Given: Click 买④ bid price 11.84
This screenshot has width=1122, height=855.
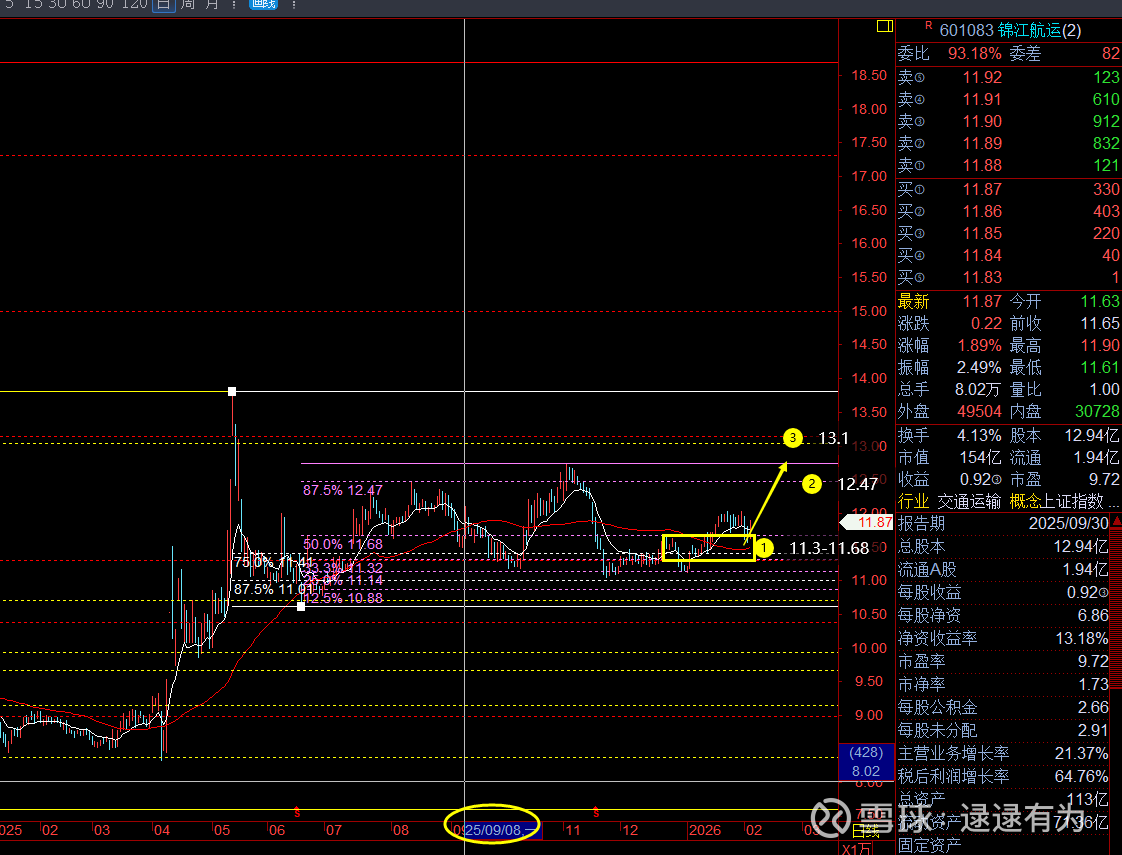Looking at the screenshot, I should point(982,255).
